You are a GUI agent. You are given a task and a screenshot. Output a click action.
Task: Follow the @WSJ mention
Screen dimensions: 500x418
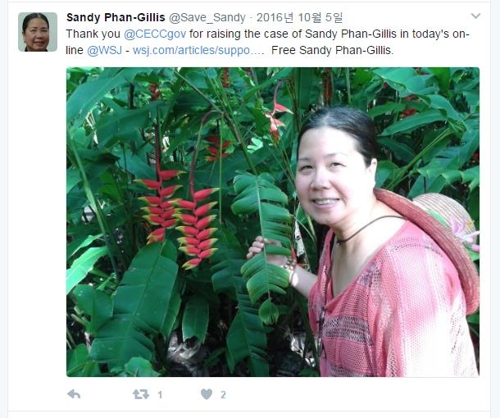pos(104,50)
